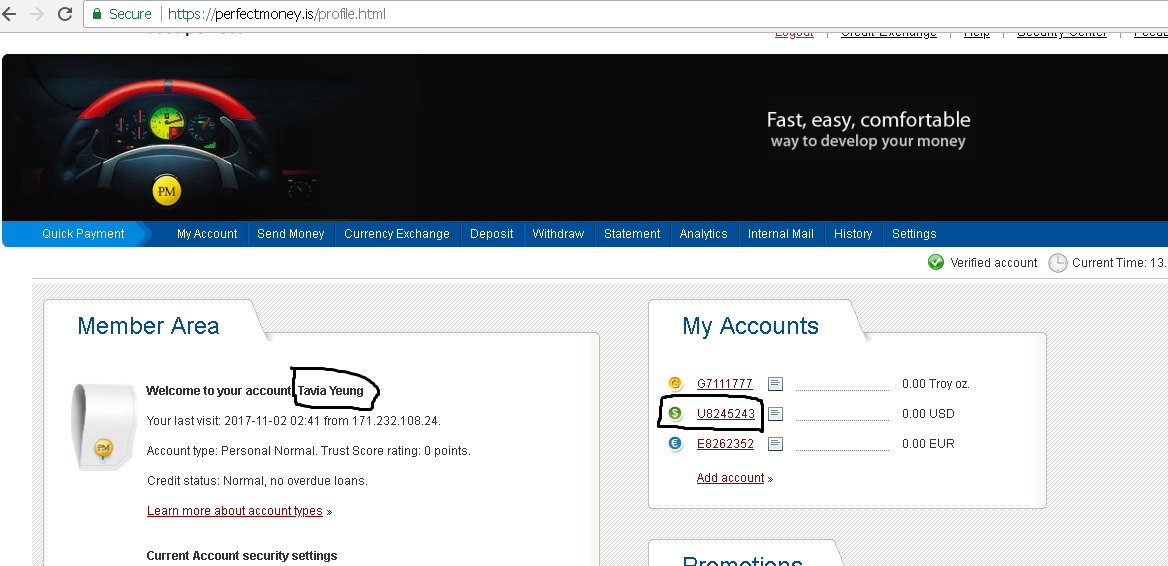Click Current Account security settings heading
This screenshot has height=566, width=1168.
coord(241,556)
